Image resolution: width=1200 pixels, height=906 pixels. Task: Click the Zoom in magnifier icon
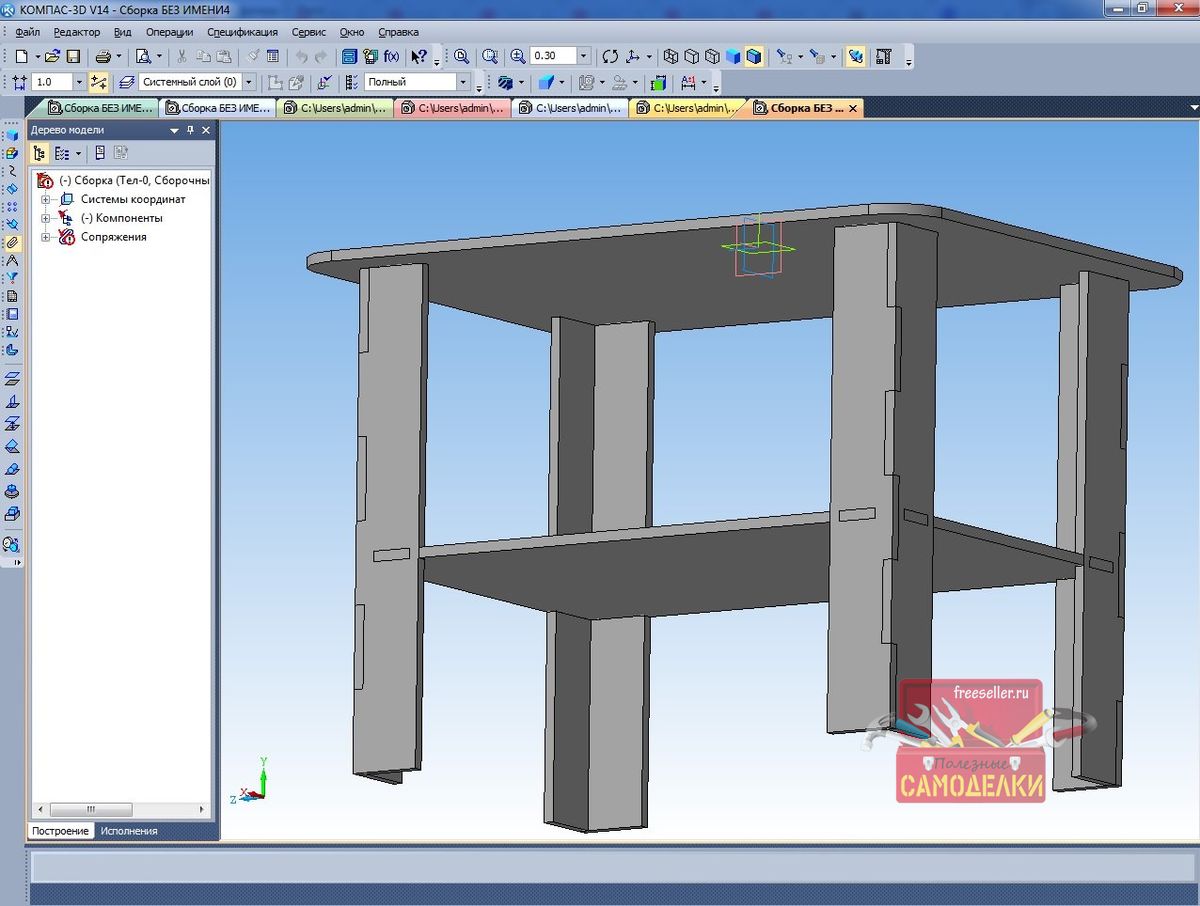click(518, 57)
